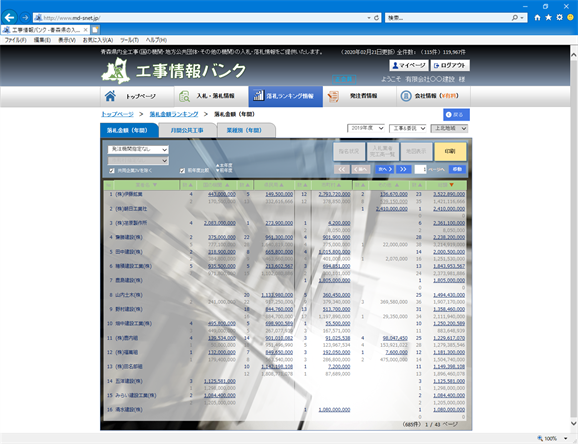Click the yellow 印刷 button

[450, 152]
